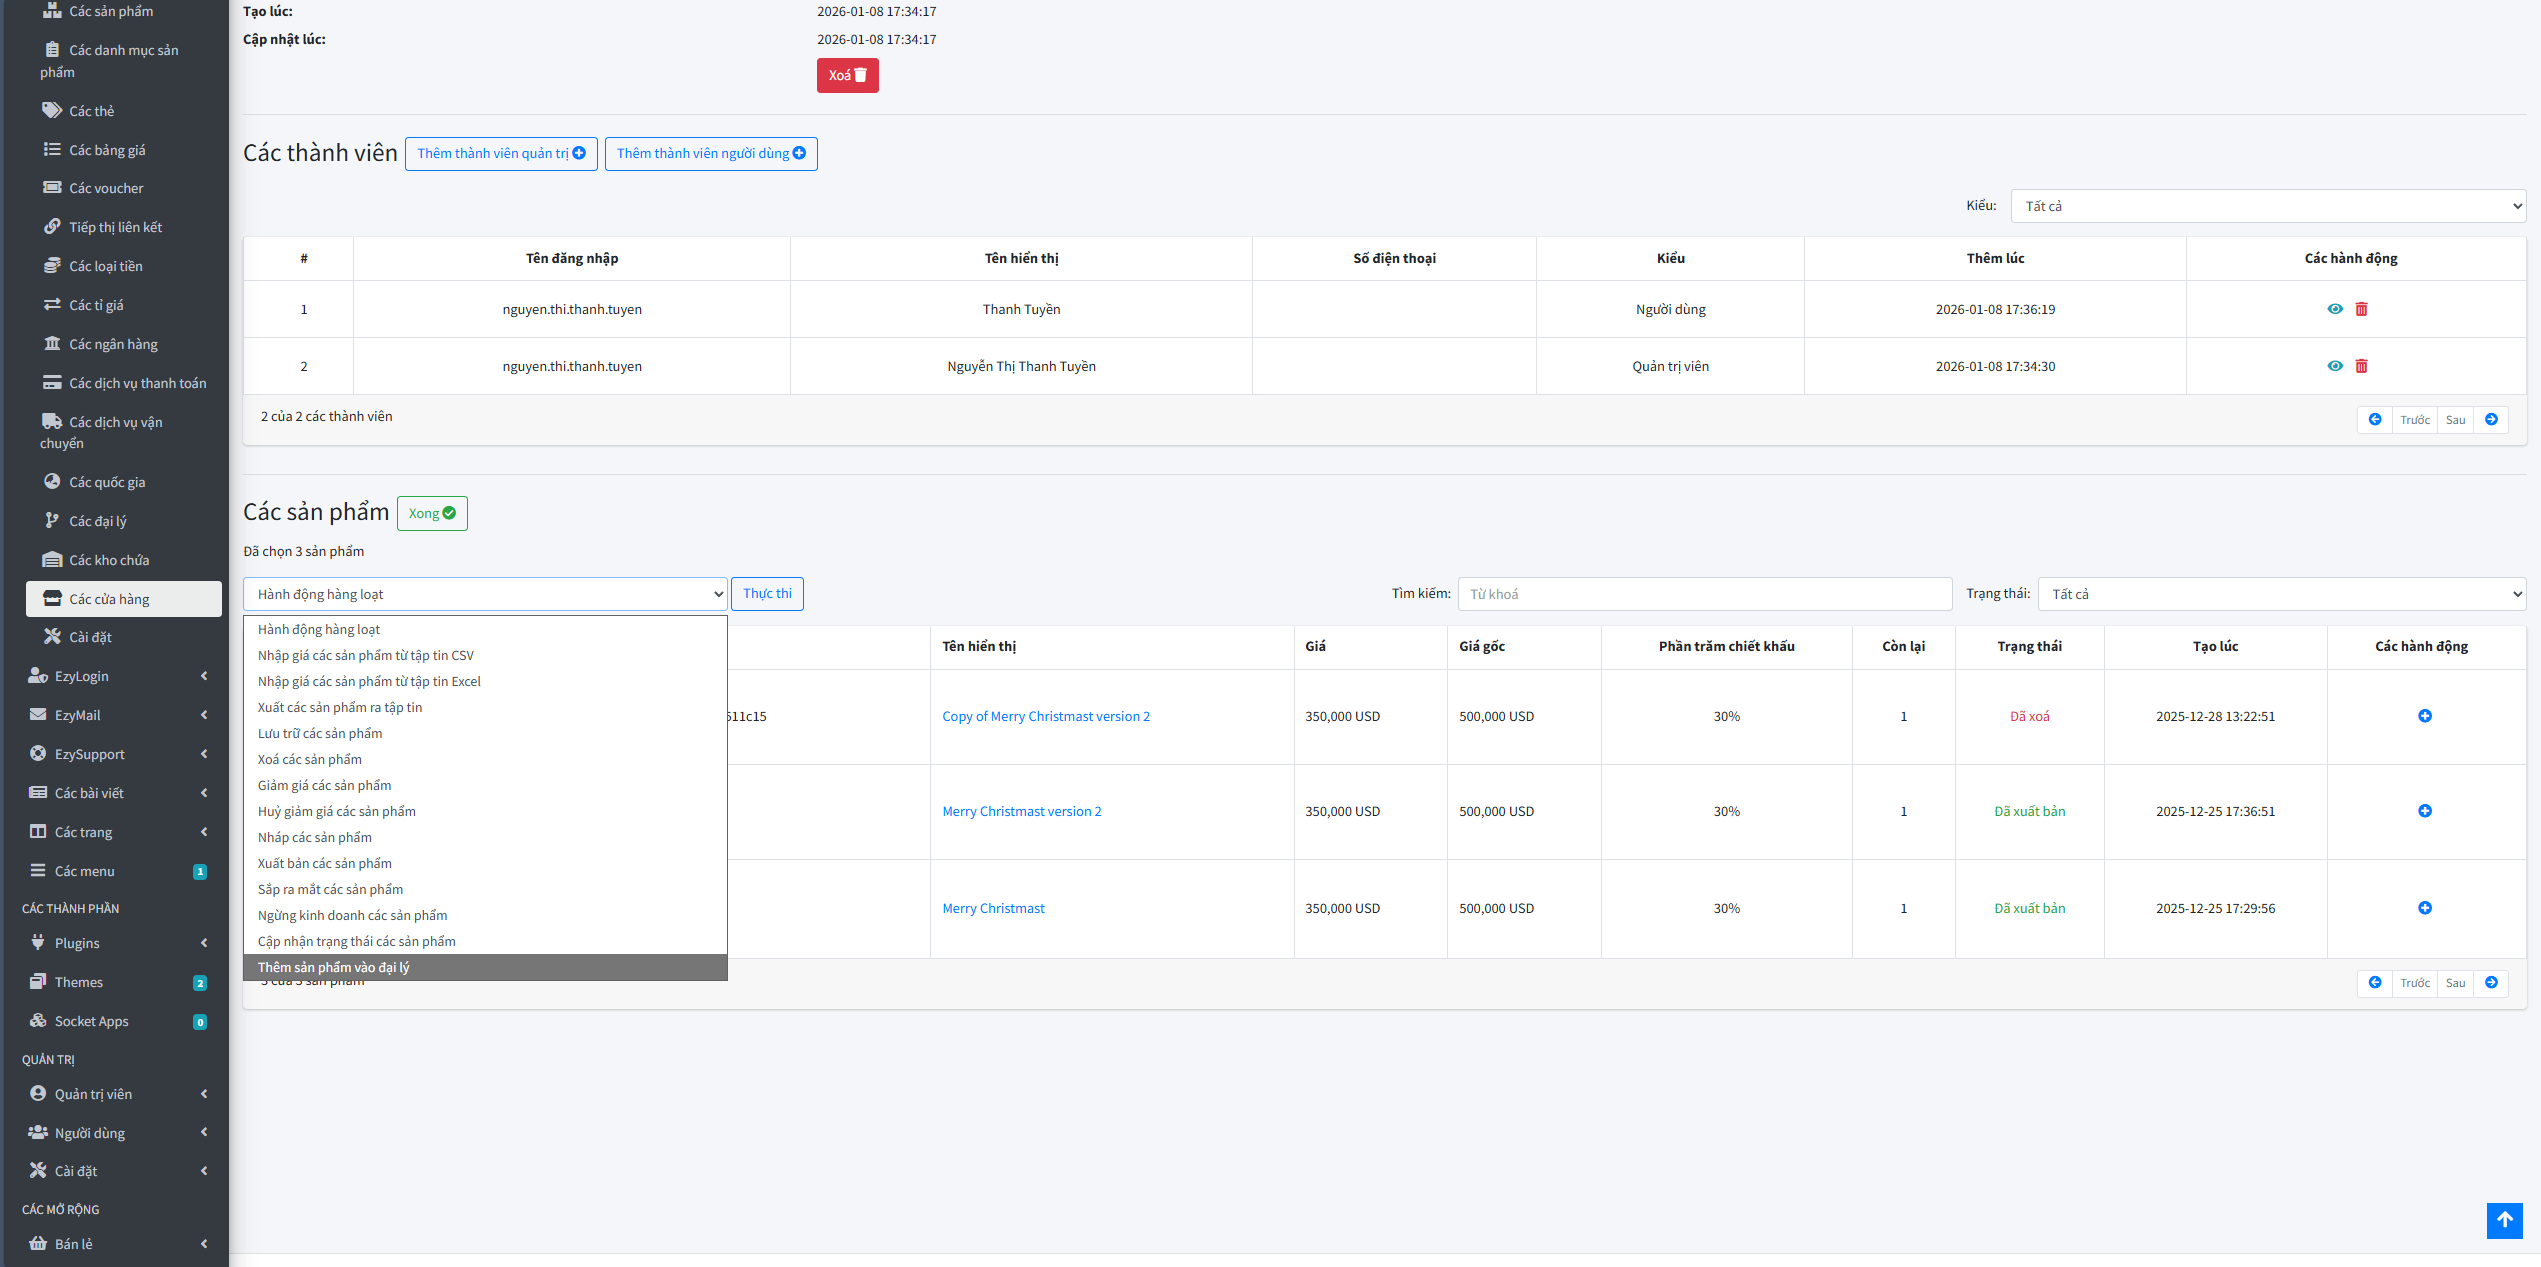Viewport: 2541px width, 1267px height.
Task: View member Thanh Tuyền via the eye icon
Action: (2334, 309)
